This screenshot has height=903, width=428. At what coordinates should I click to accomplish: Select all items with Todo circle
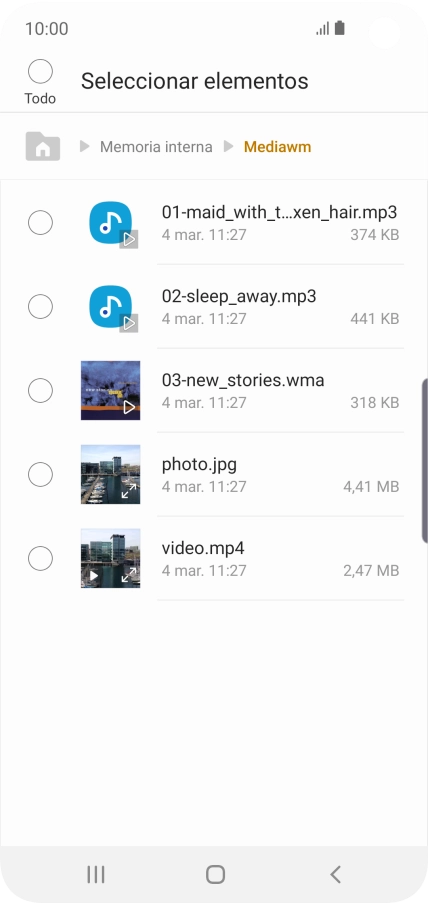(40, 72)
